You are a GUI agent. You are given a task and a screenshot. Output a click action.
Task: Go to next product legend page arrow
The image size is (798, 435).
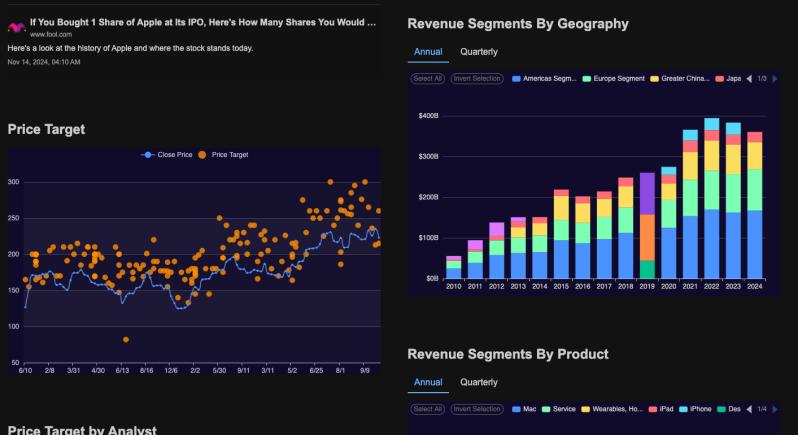click(774, 409)
